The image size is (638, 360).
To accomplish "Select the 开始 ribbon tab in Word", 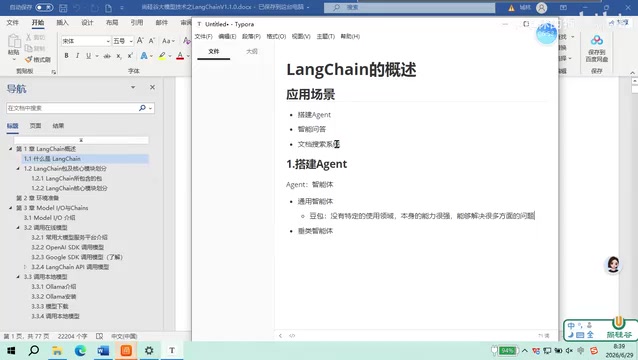I will [38, 22].
